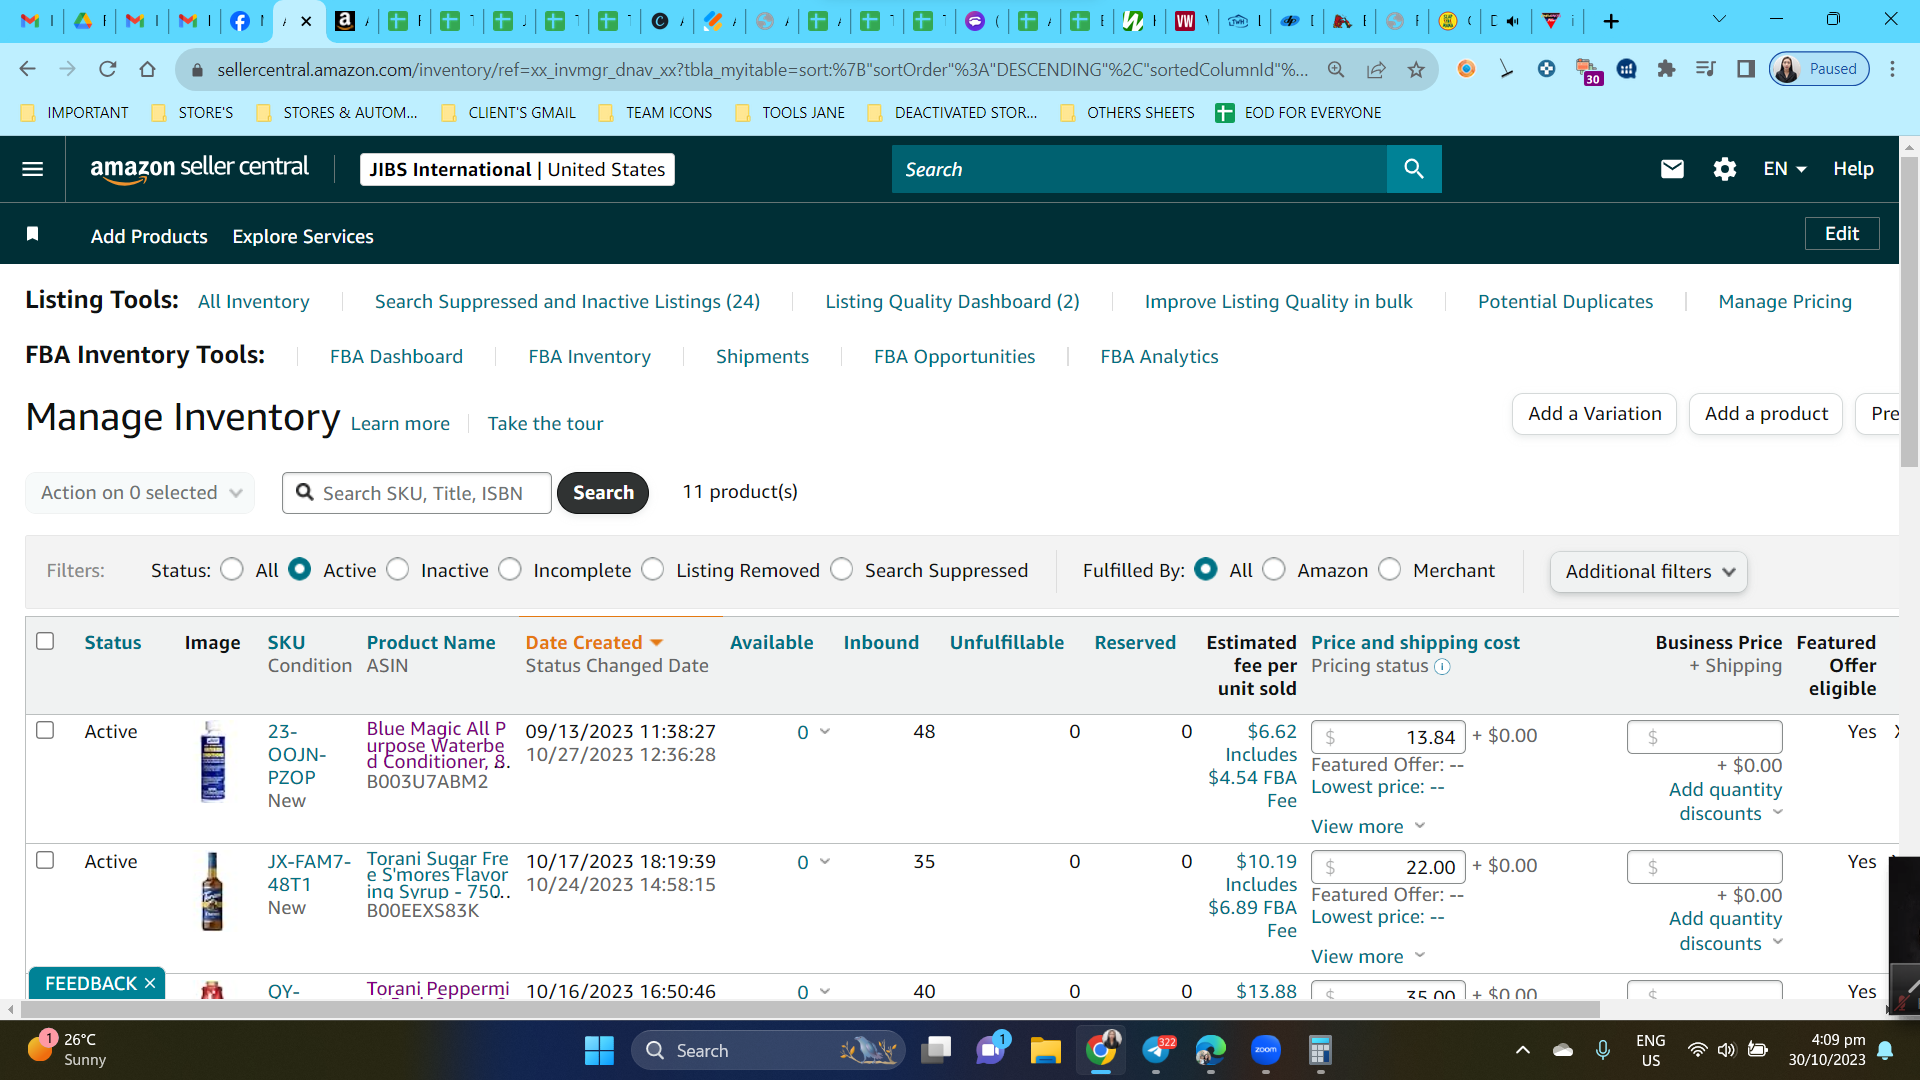The width and height of the screenshot is (1920, 1080).
Task: Open the EN language dropdown
Action: tap(1784, 169)
